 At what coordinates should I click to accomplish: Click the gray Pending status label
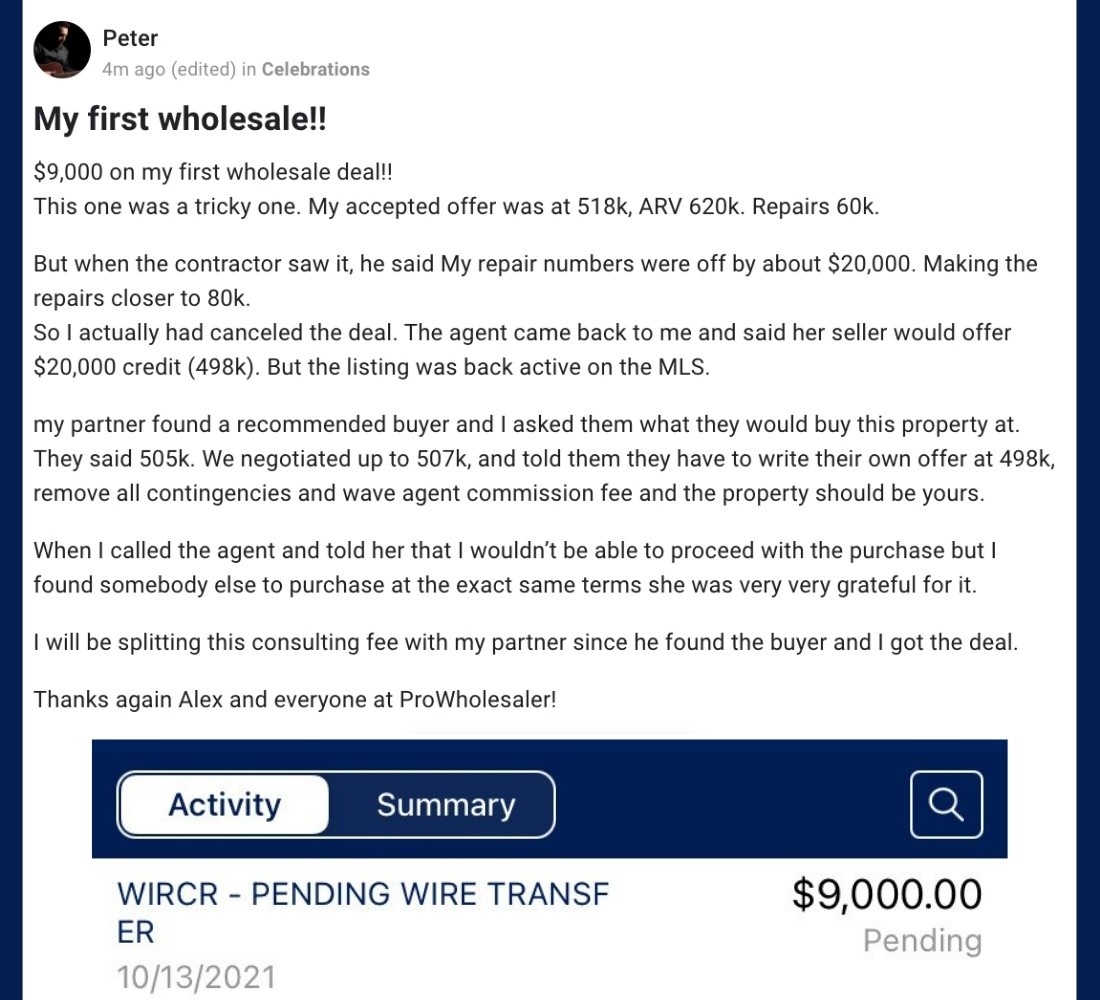[x=922, y=941]
